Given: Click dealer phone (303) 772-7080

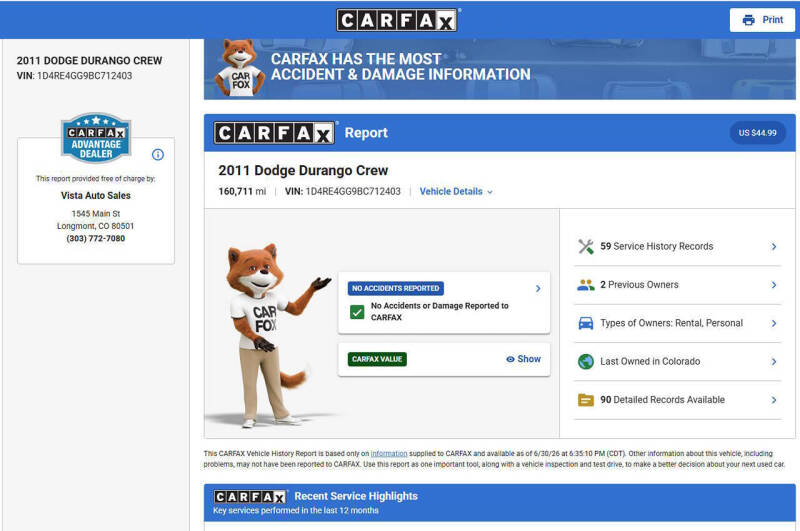Looking at the screenshot, I should click(96, 239).
